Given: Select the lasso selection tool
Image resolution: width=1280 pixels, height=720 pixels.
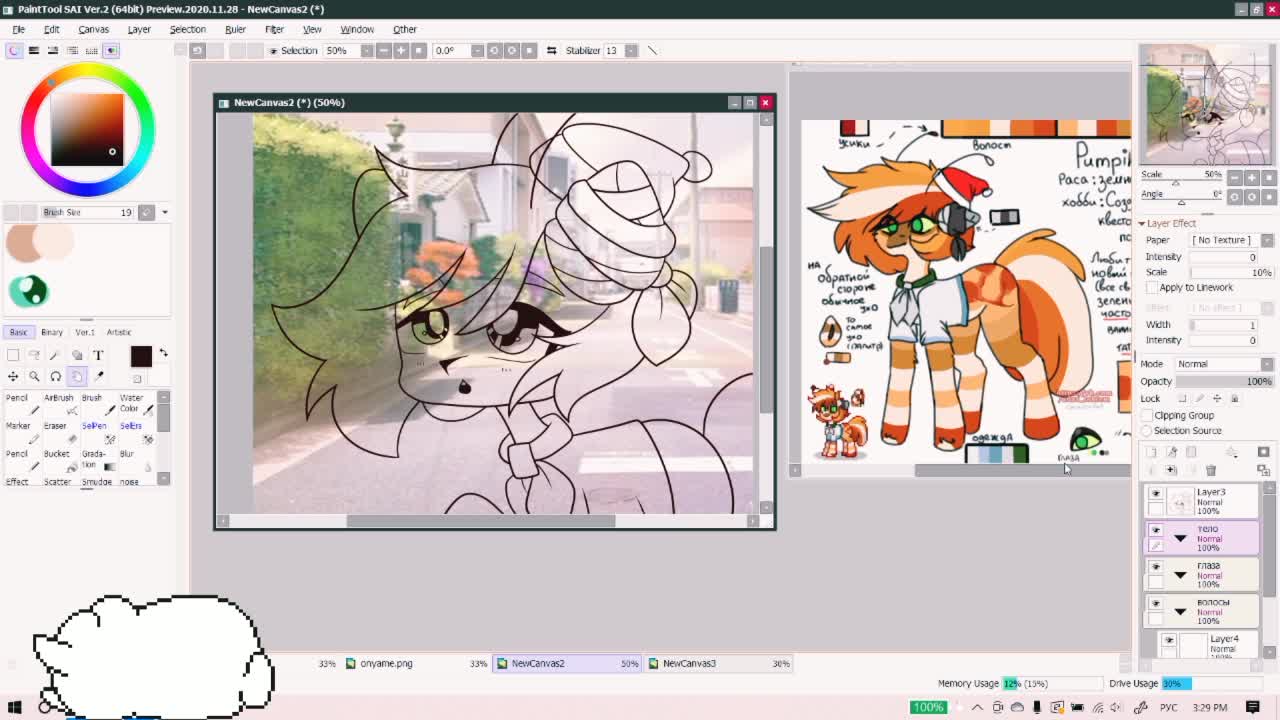Looking at the screenshot, I should click(34, 355).
